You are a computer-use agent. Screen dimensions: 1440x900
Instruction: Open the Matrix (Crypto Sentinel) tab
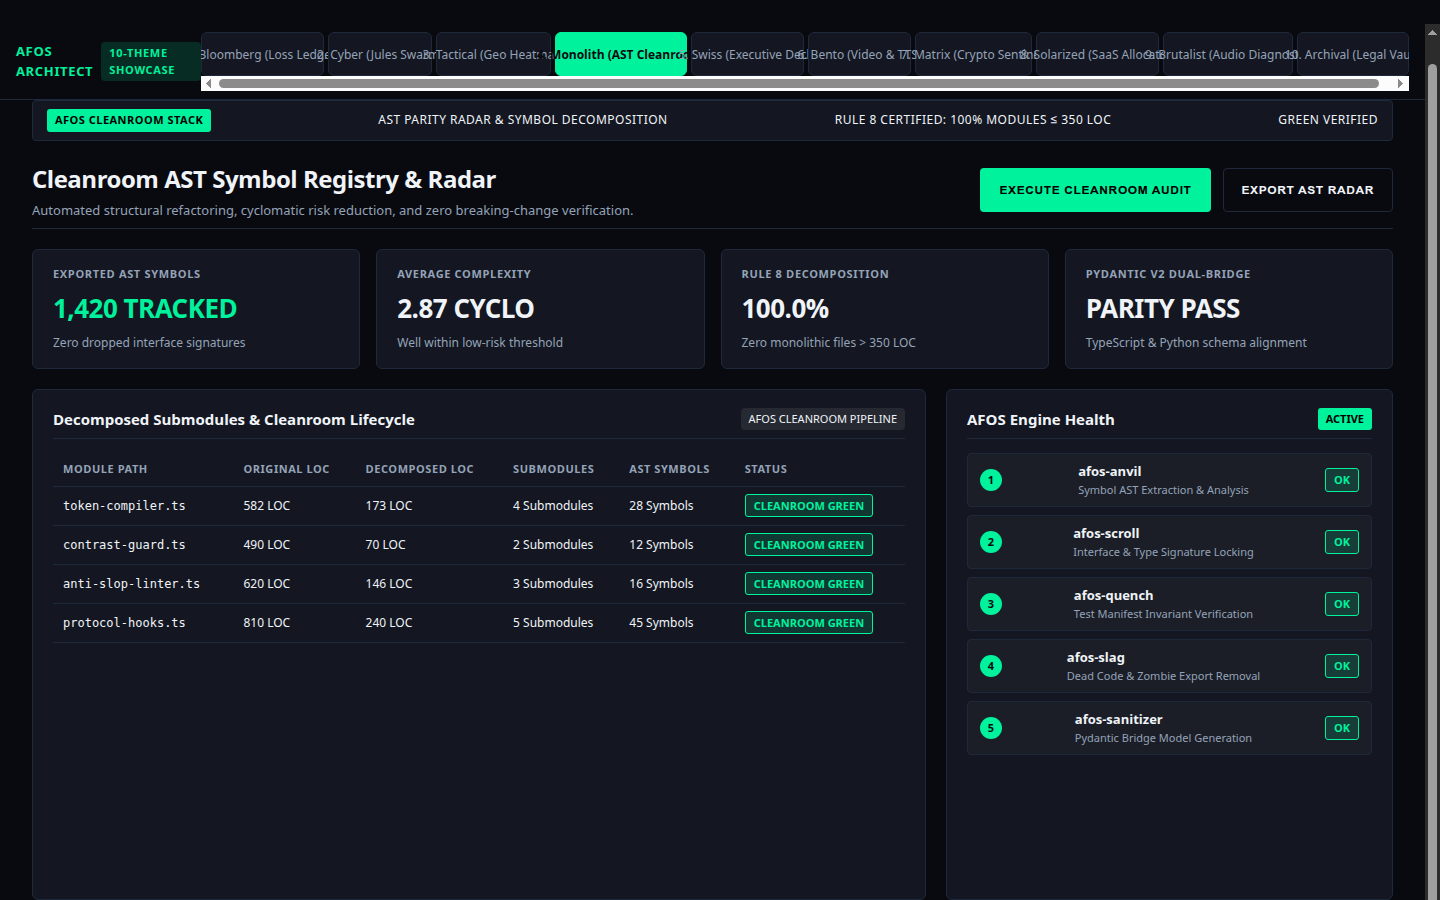coord(973,54)
